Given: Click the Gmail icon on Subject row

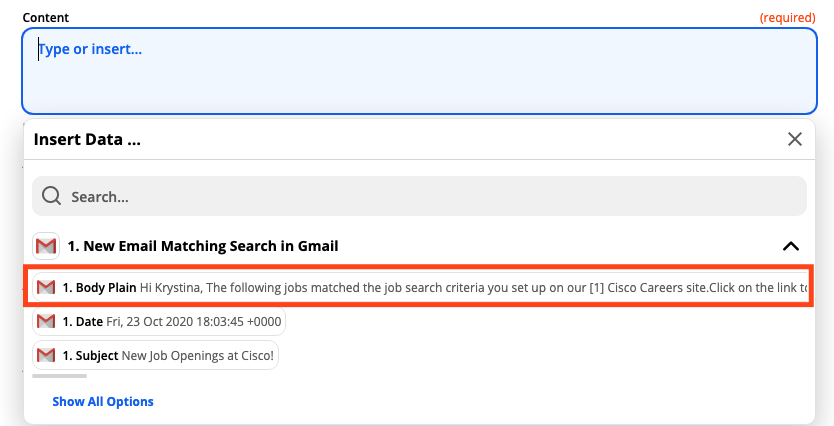Looking at the screenshot, I should pos(46,355).
